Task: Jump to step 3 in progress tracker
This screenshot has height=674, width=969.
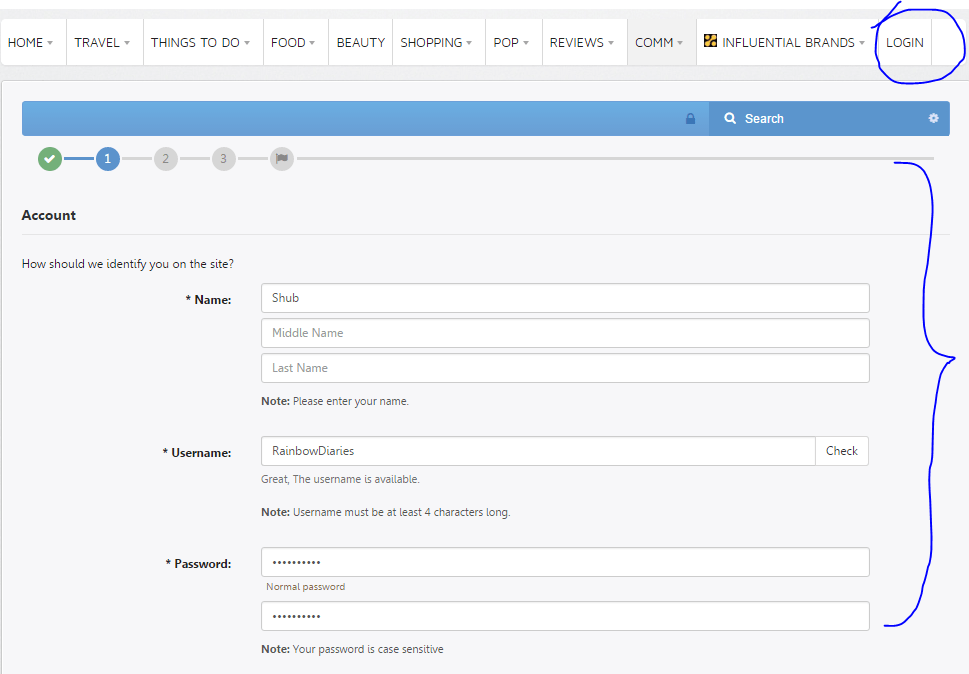Action: (224, 159)
